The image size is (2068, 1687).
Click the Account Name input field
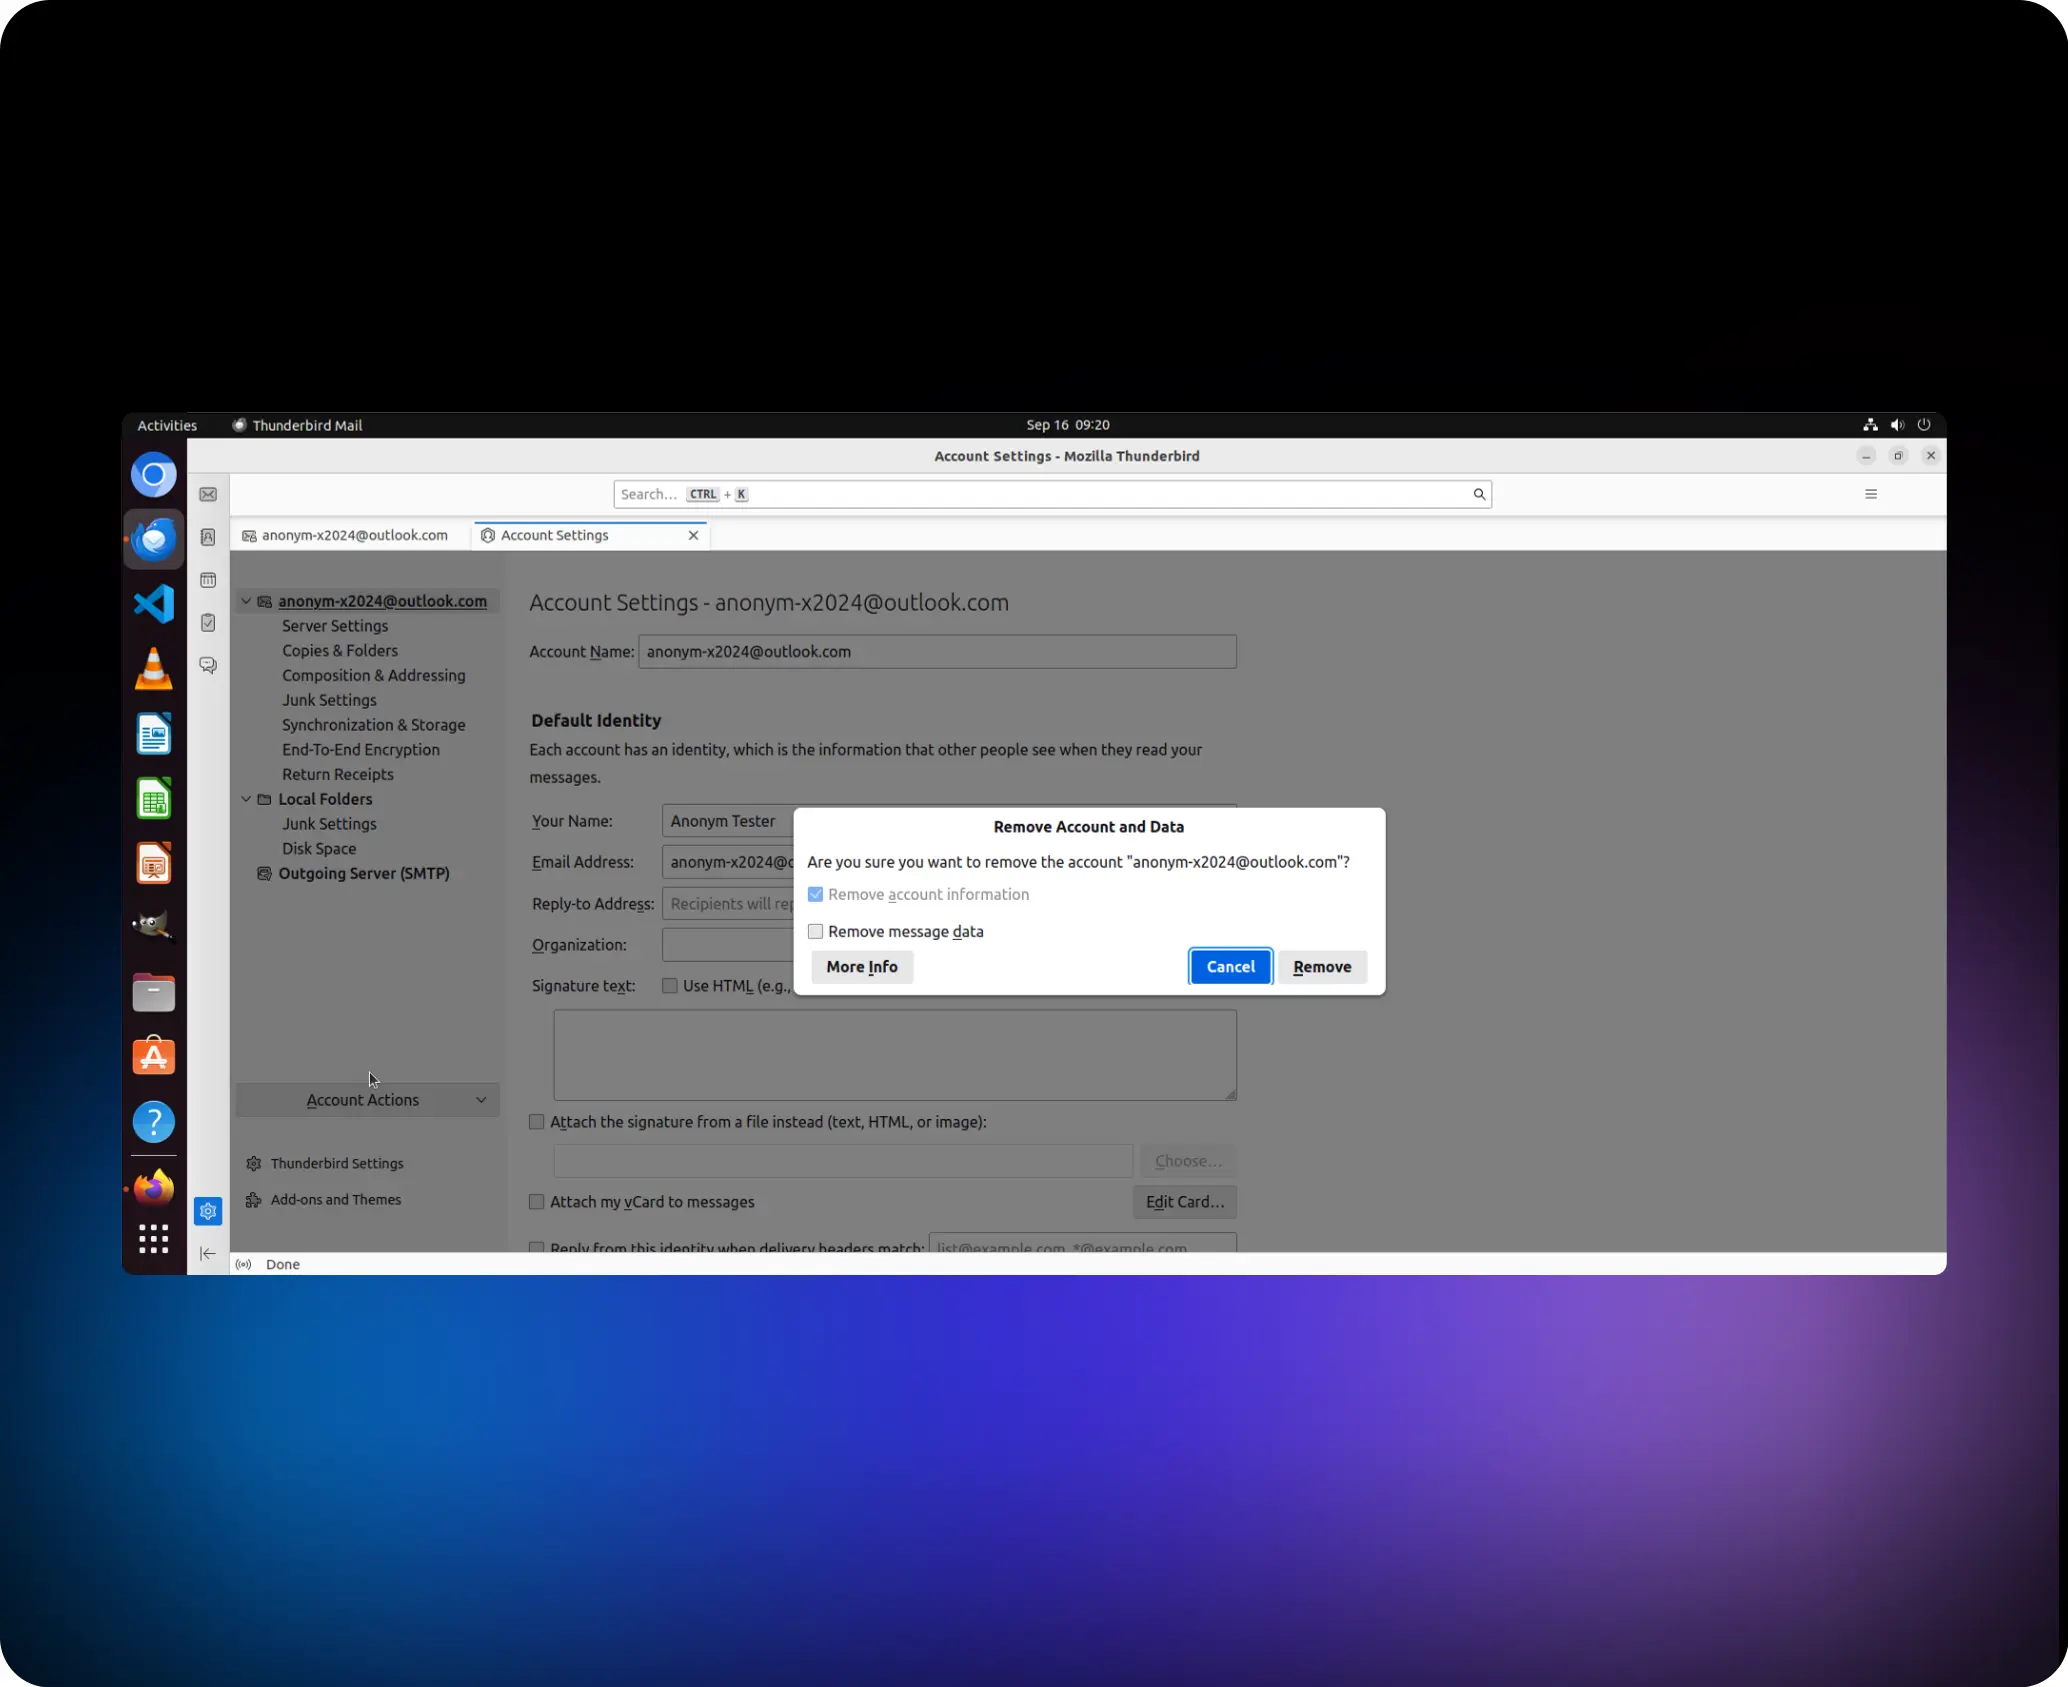pos(936,652)
